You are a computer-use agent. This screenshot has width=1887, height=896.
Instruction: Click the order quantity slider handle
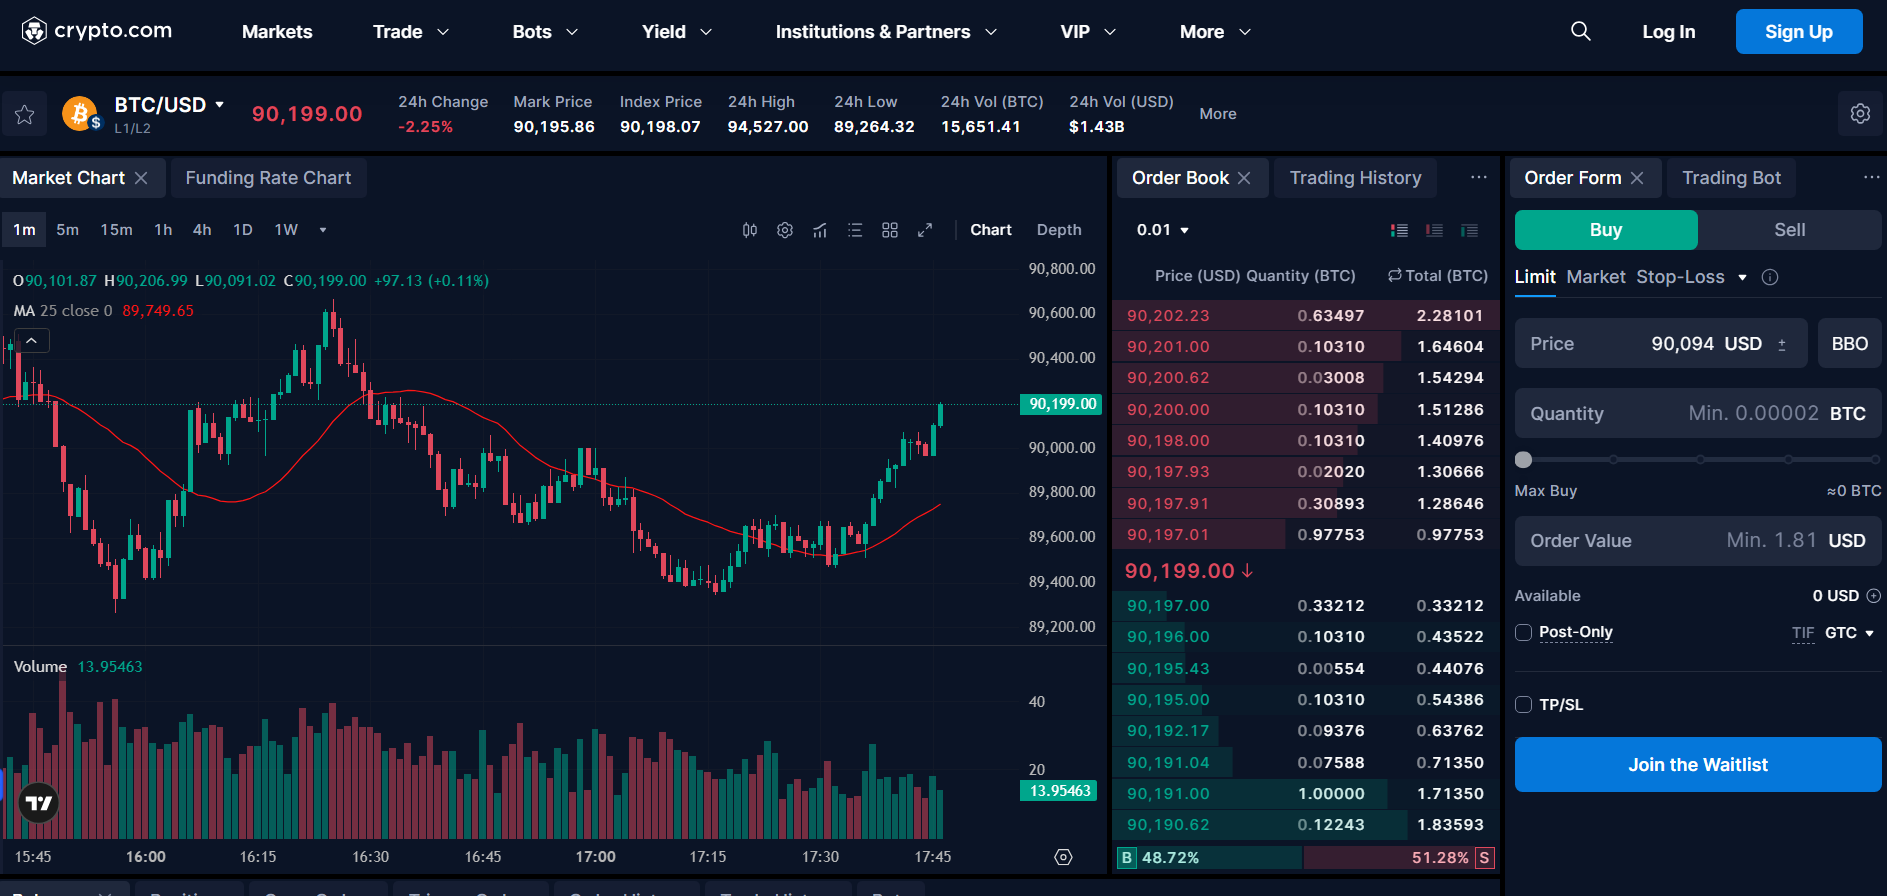(1523, 460)
